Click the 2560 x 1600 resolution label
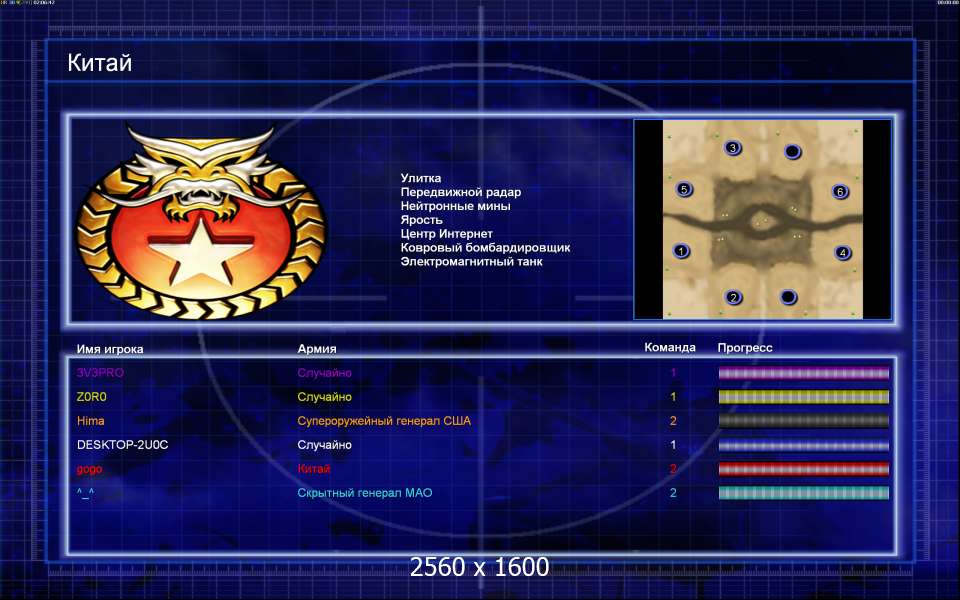This screenshot has height=600, width=960. point(479,567)
